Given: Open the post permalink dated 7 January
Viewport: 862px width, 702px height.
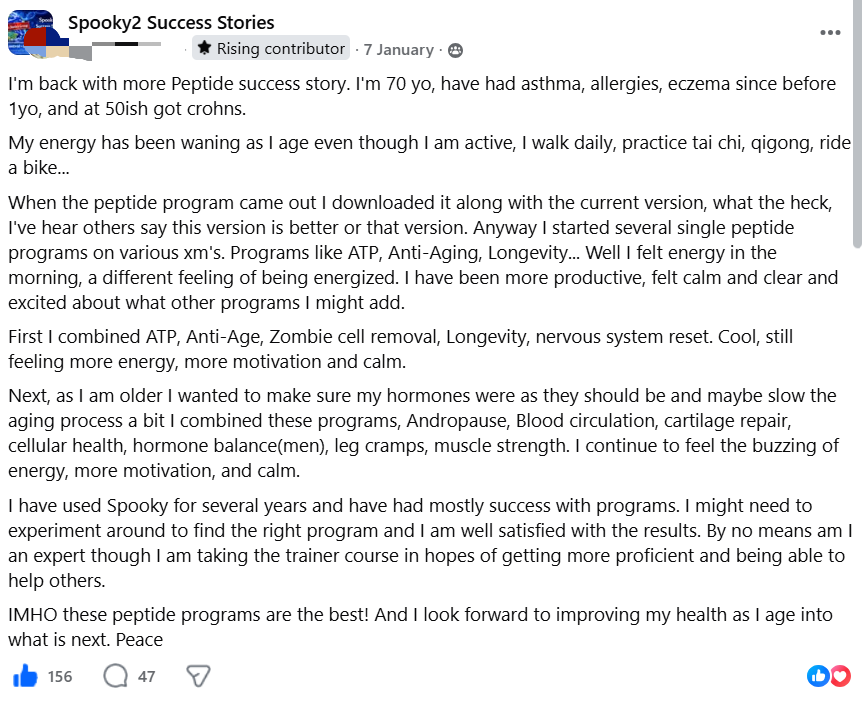Looking at the screenshot, I should (x=399, y=49).
